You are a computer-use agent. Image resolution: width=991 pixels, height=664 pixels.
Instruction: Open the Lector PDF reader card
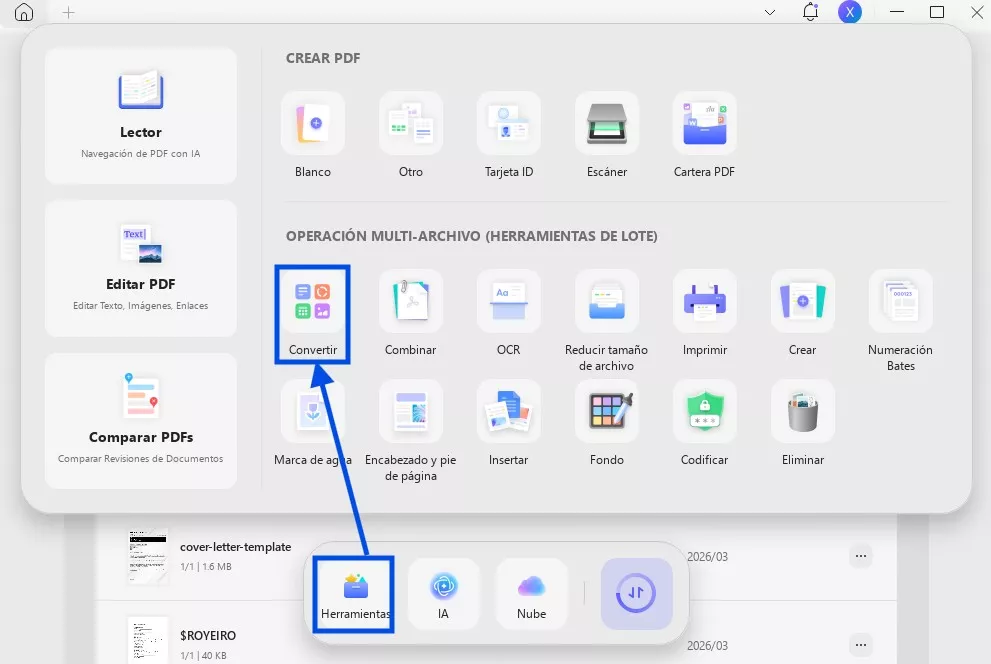(x=141, y=116)
